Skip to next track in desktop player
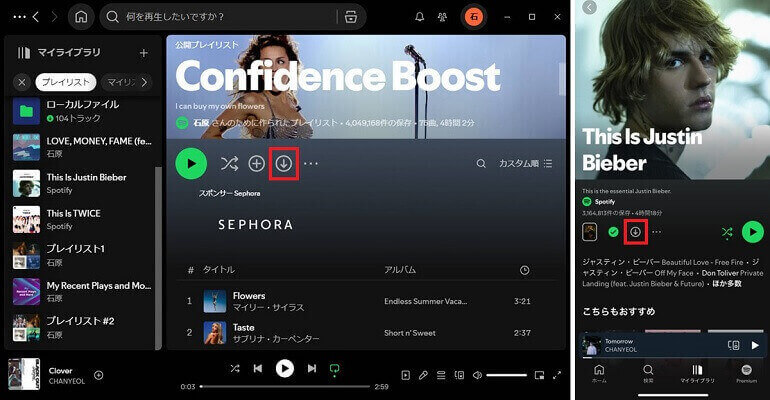This screenshot has height=400, width=770. [x=312, y=368]
